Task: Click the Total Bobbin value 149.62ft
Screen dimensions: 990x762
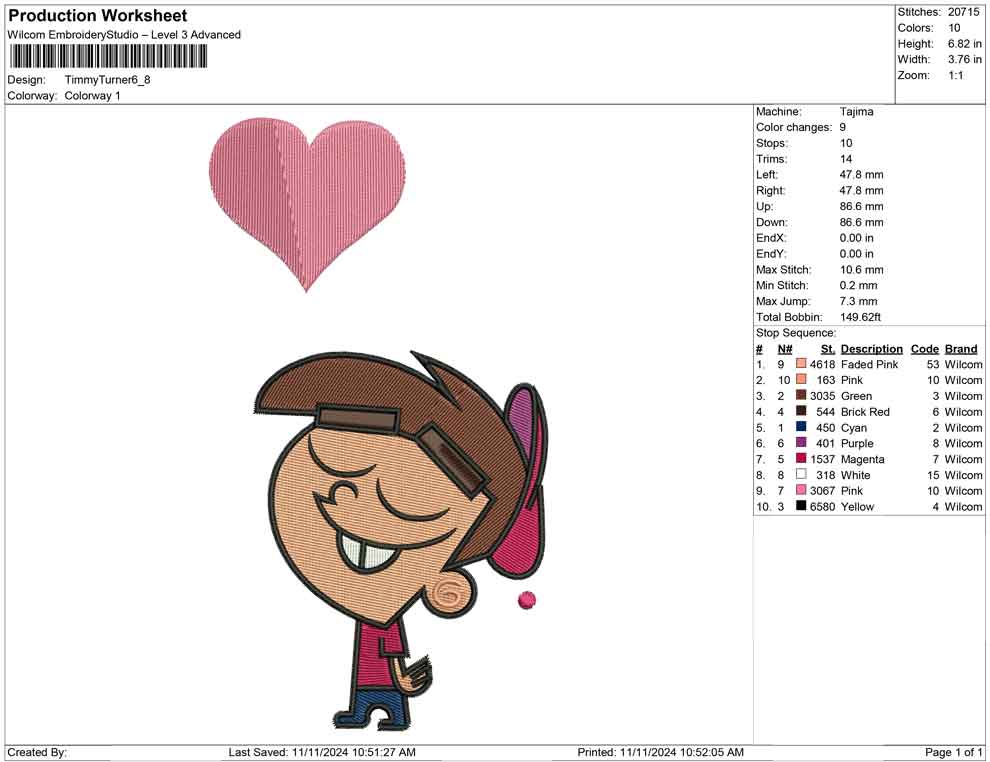Action: 861,317
